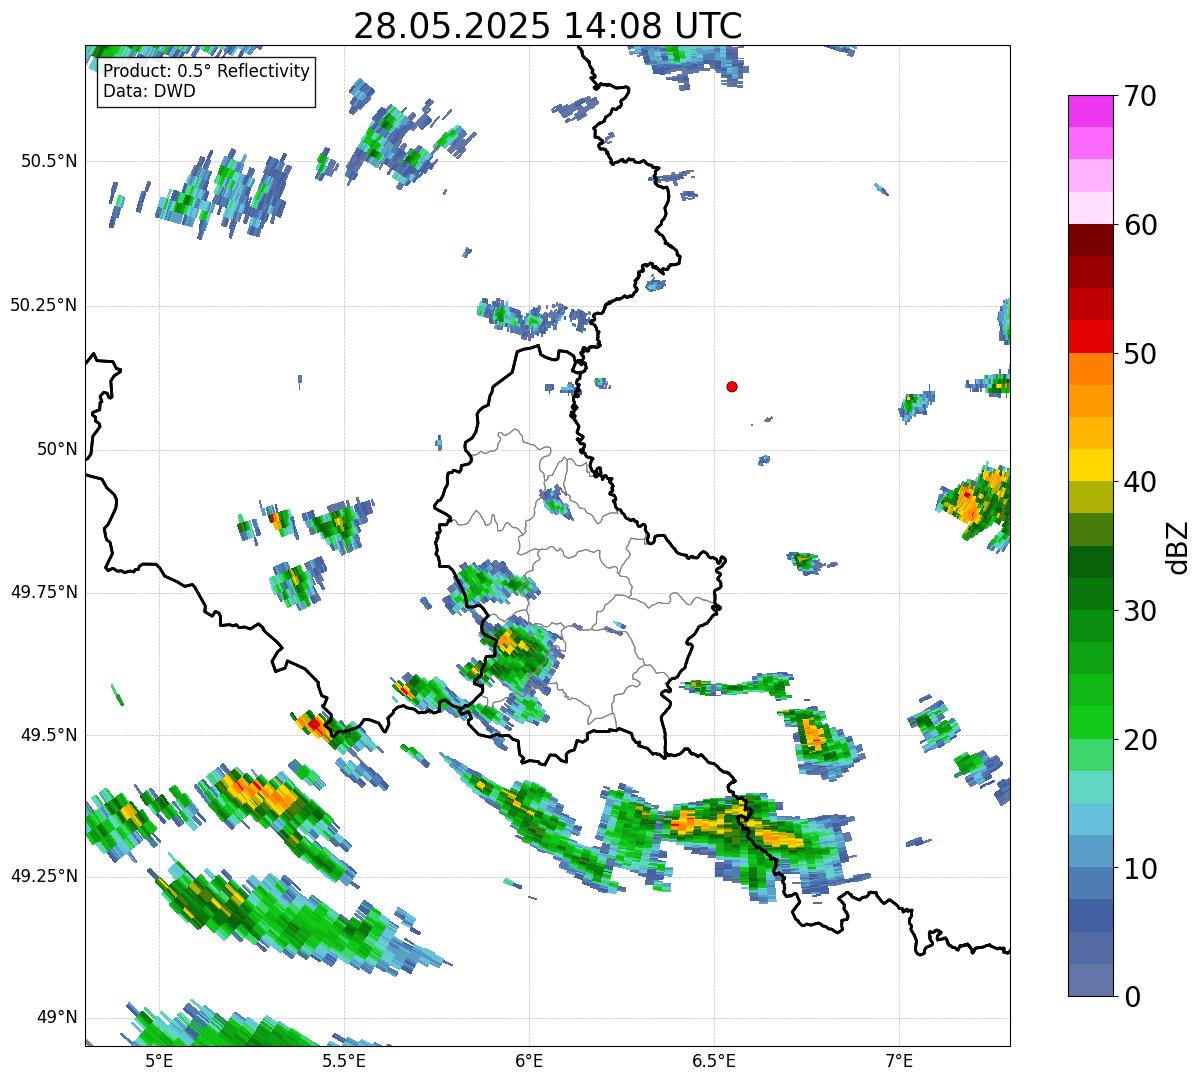1202x1081 pixels.
Task: Click the "dBZ" colorbar label
Action: [1178, 547]
